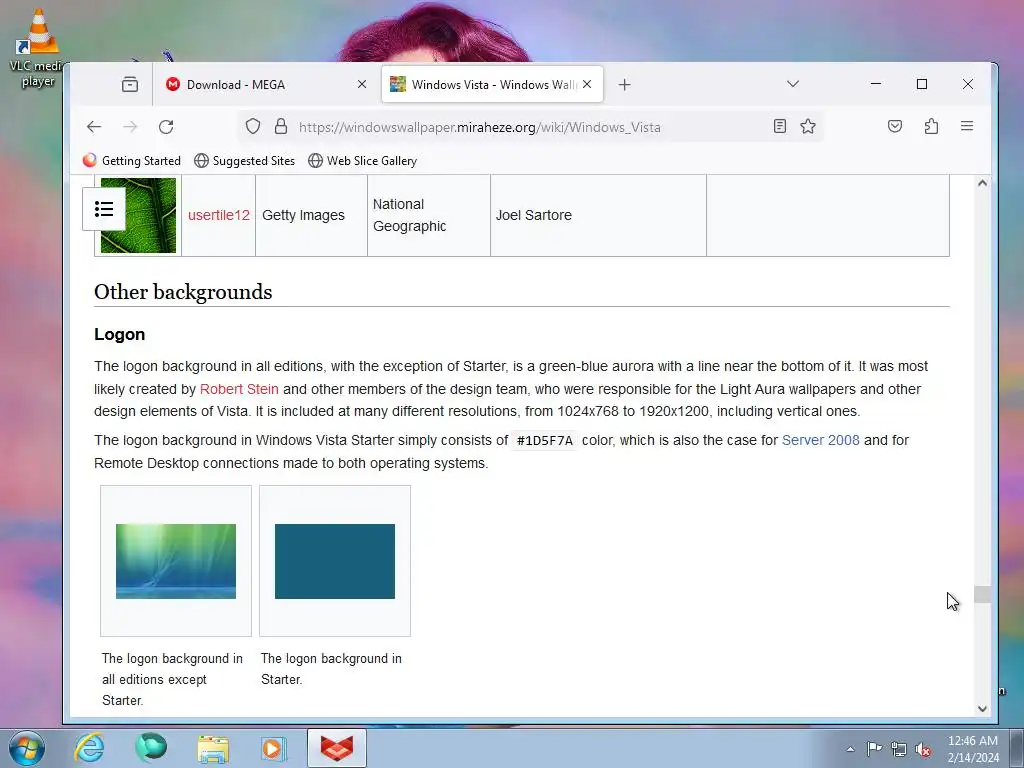Click the Show desktop button
This screenshot has height=768, width=1024.
tap(1017, 748)
